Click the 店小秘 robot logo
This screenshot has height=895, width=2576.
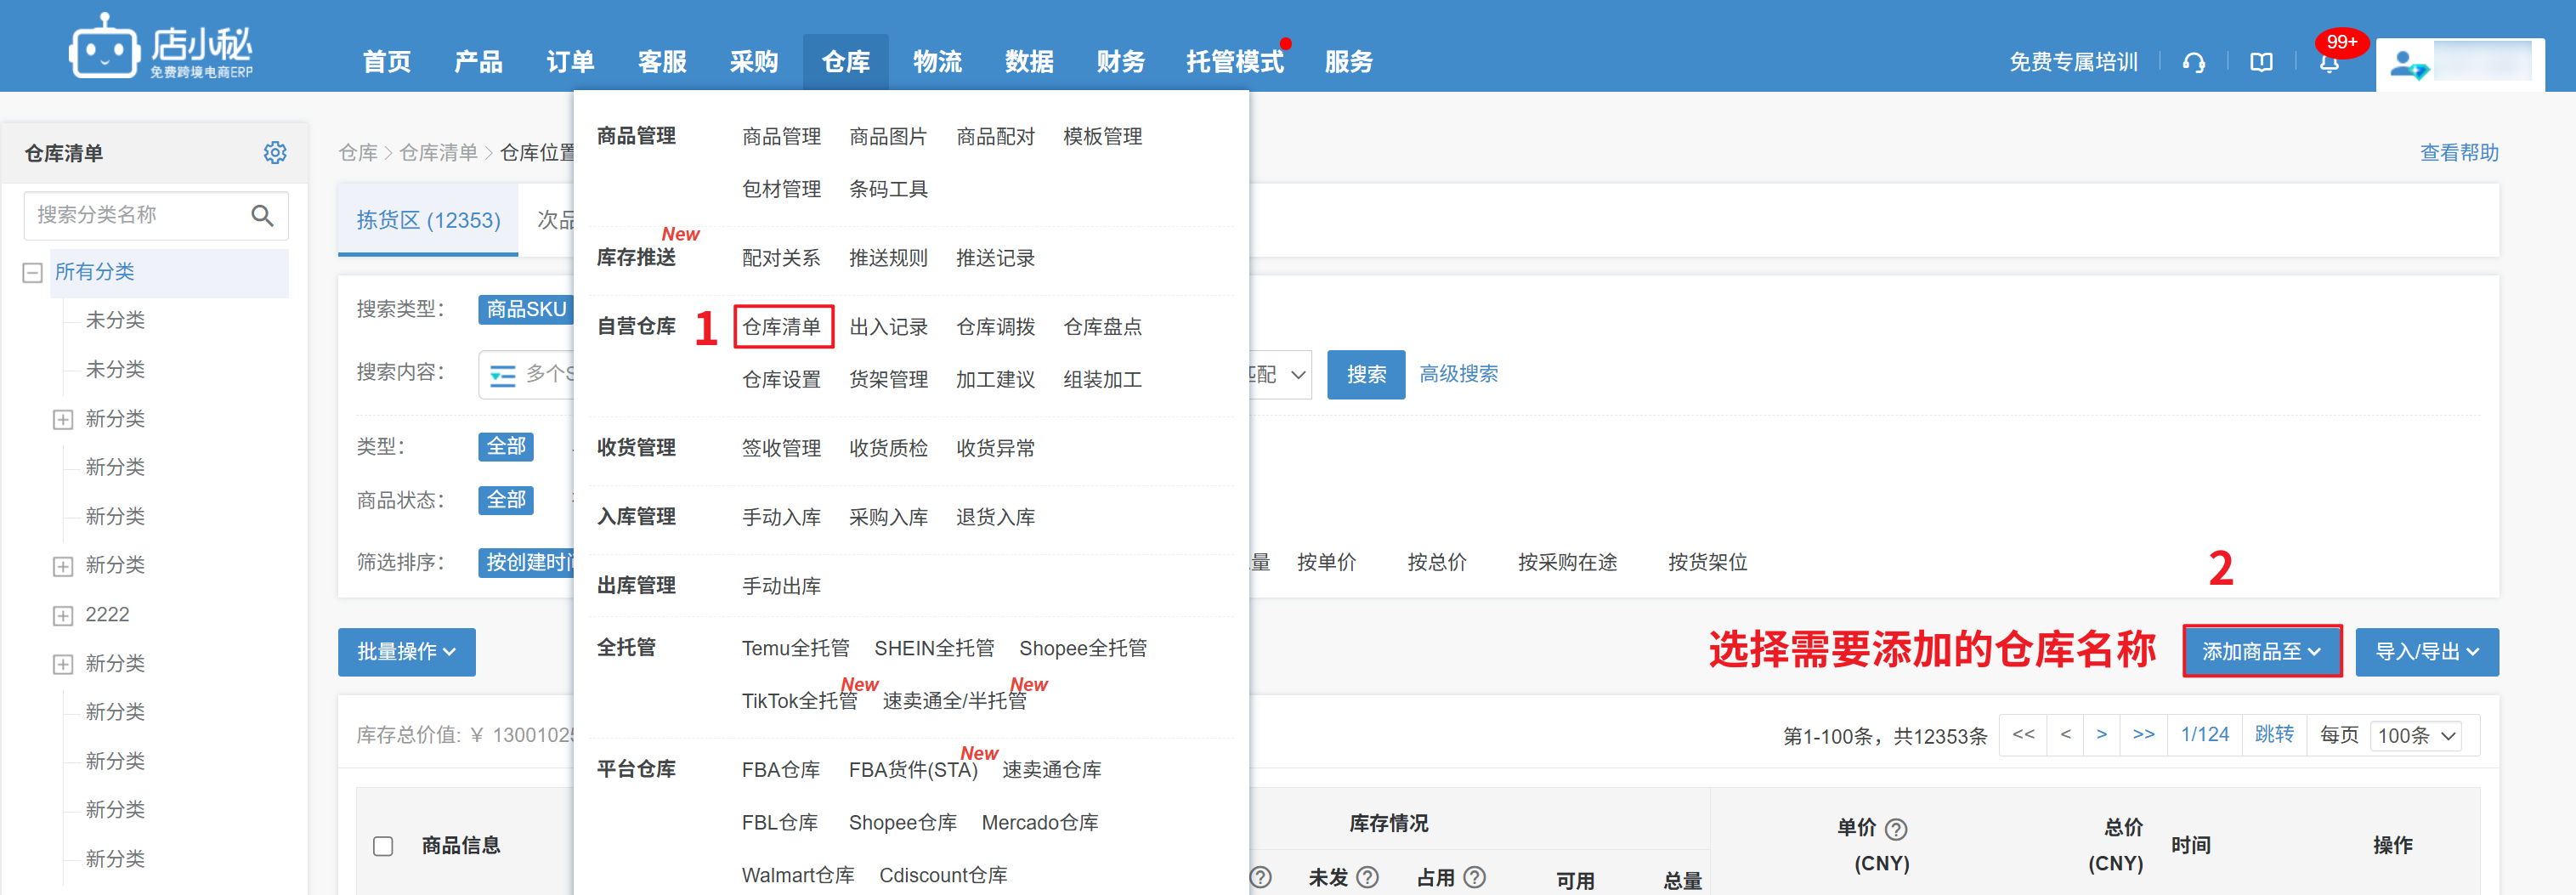point(103,47)
